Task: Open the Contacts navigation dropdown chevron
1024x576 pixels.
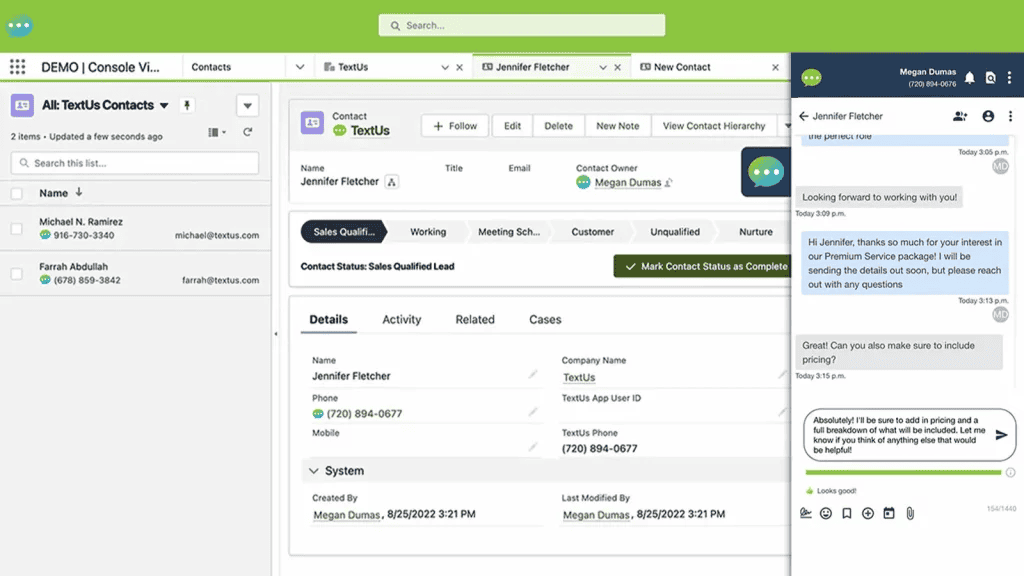Action: coord(300,67)
